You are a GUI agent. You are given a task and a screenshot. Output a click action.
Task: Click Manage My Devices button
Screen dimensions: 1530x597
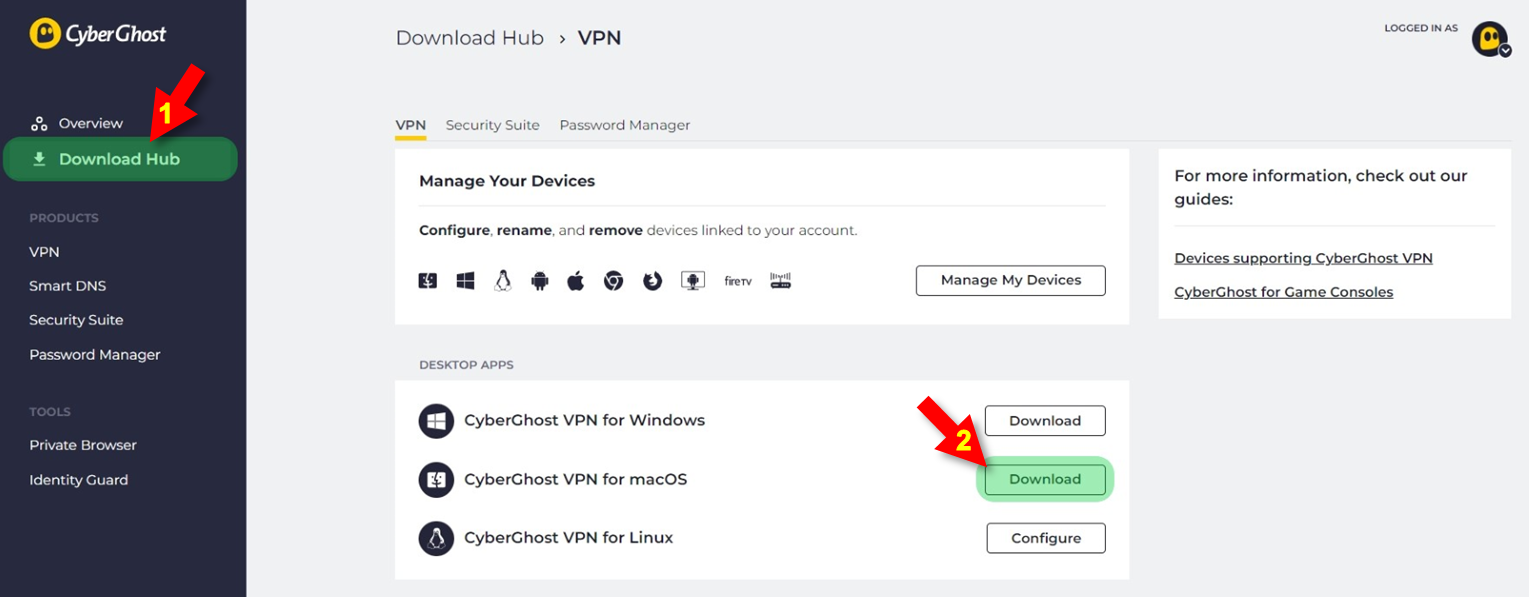click(x=1011, y=280)
